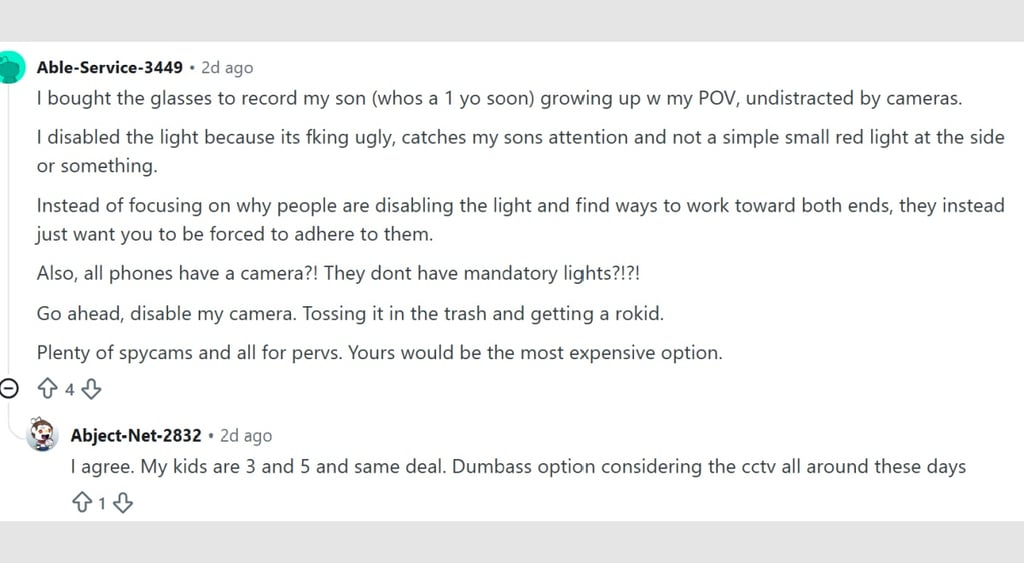The image size is (1024, 563).
Task: Collapse the thread with the minus circle
Action: (8, 389)
